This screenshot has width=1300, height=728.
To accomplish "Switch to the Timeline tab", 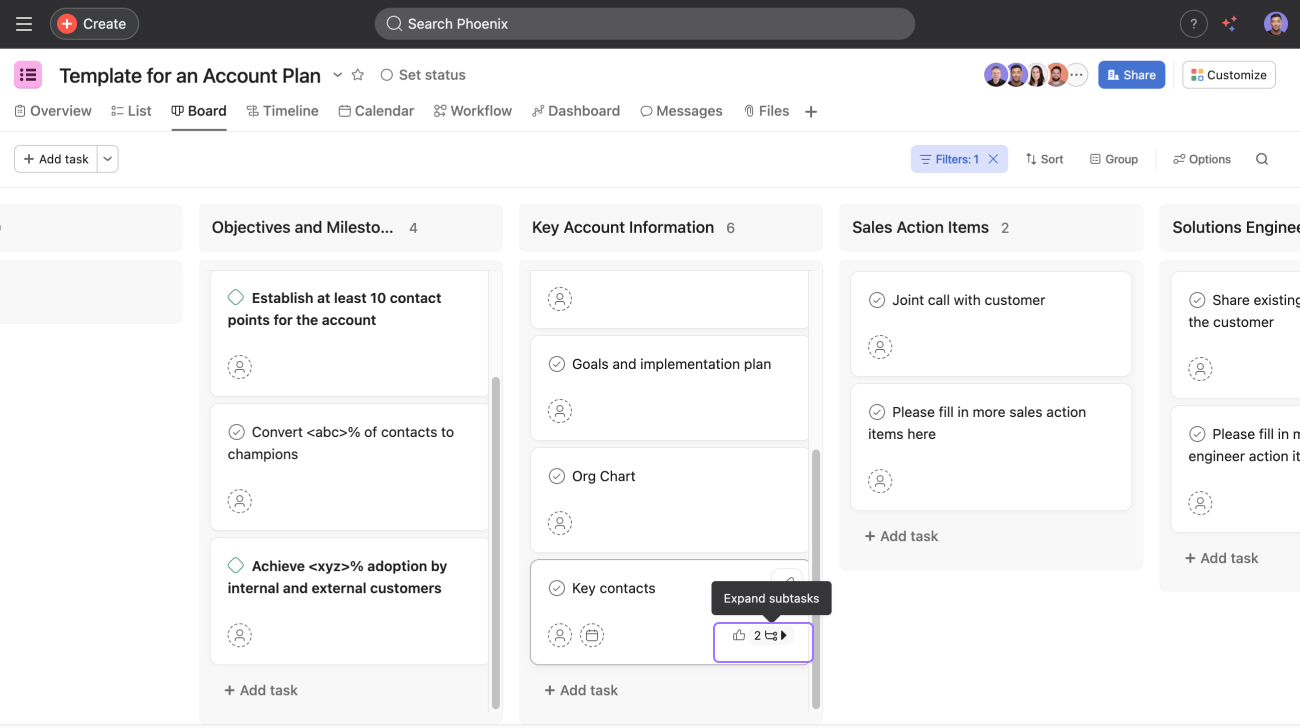I will click(282, 111).
